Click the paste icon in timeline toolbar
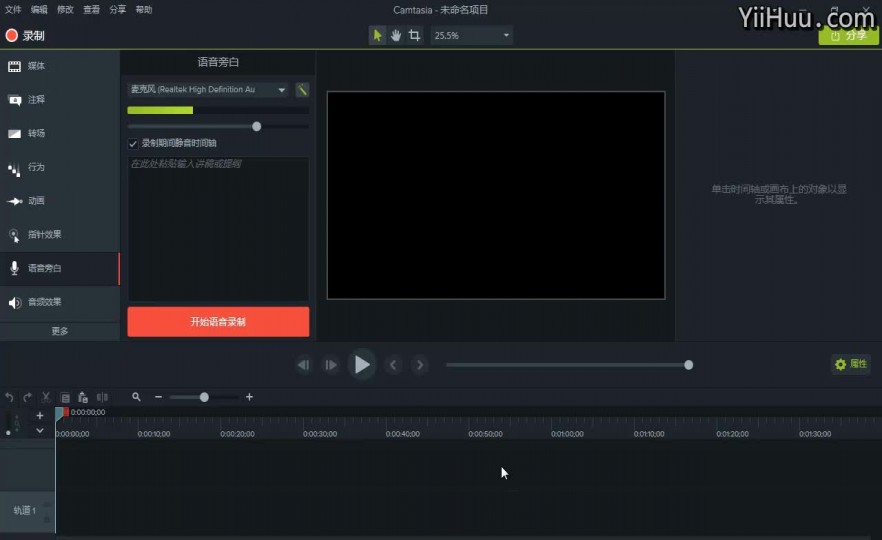This screenshot has height=540, width=882. 83,397
